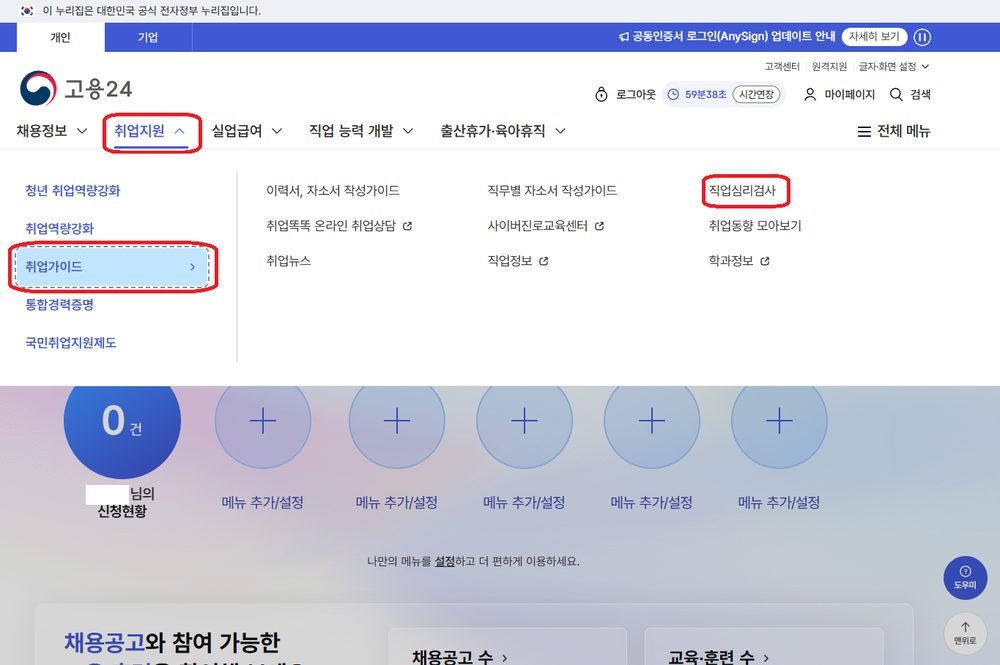The image size is (1000, 665).
Task: Open 마이페이지 via the person icon
Action: (x=809, y=94)
